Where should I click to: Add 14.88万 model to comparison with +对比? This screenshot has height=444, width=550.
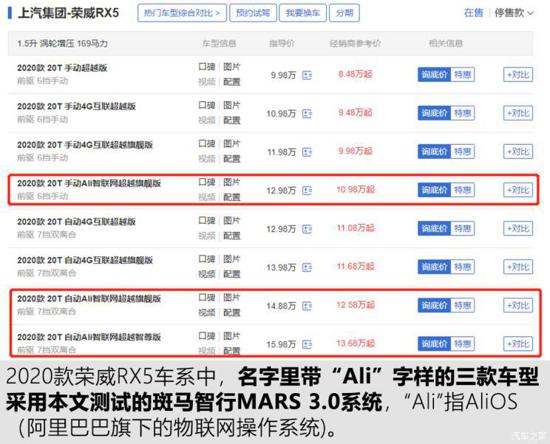click(x=518, y=305)
